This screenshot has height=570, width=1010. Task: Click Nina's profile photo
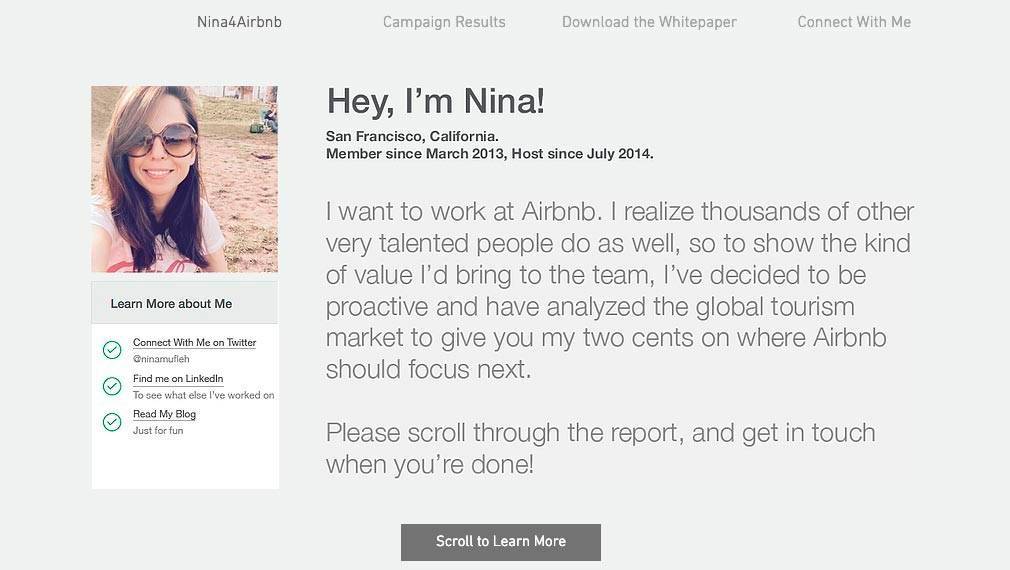click(x=185, y=179)
